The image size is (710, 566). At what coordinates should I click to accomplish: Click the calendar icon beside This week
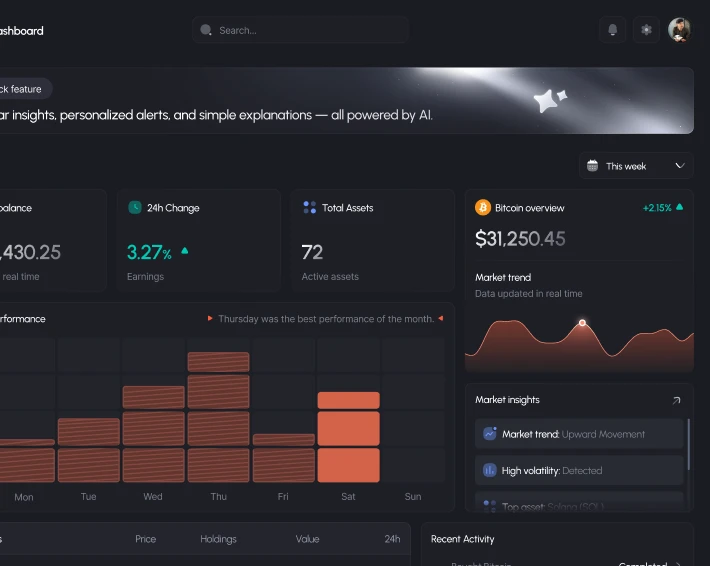pyautogui.click(x=592, y=166)
